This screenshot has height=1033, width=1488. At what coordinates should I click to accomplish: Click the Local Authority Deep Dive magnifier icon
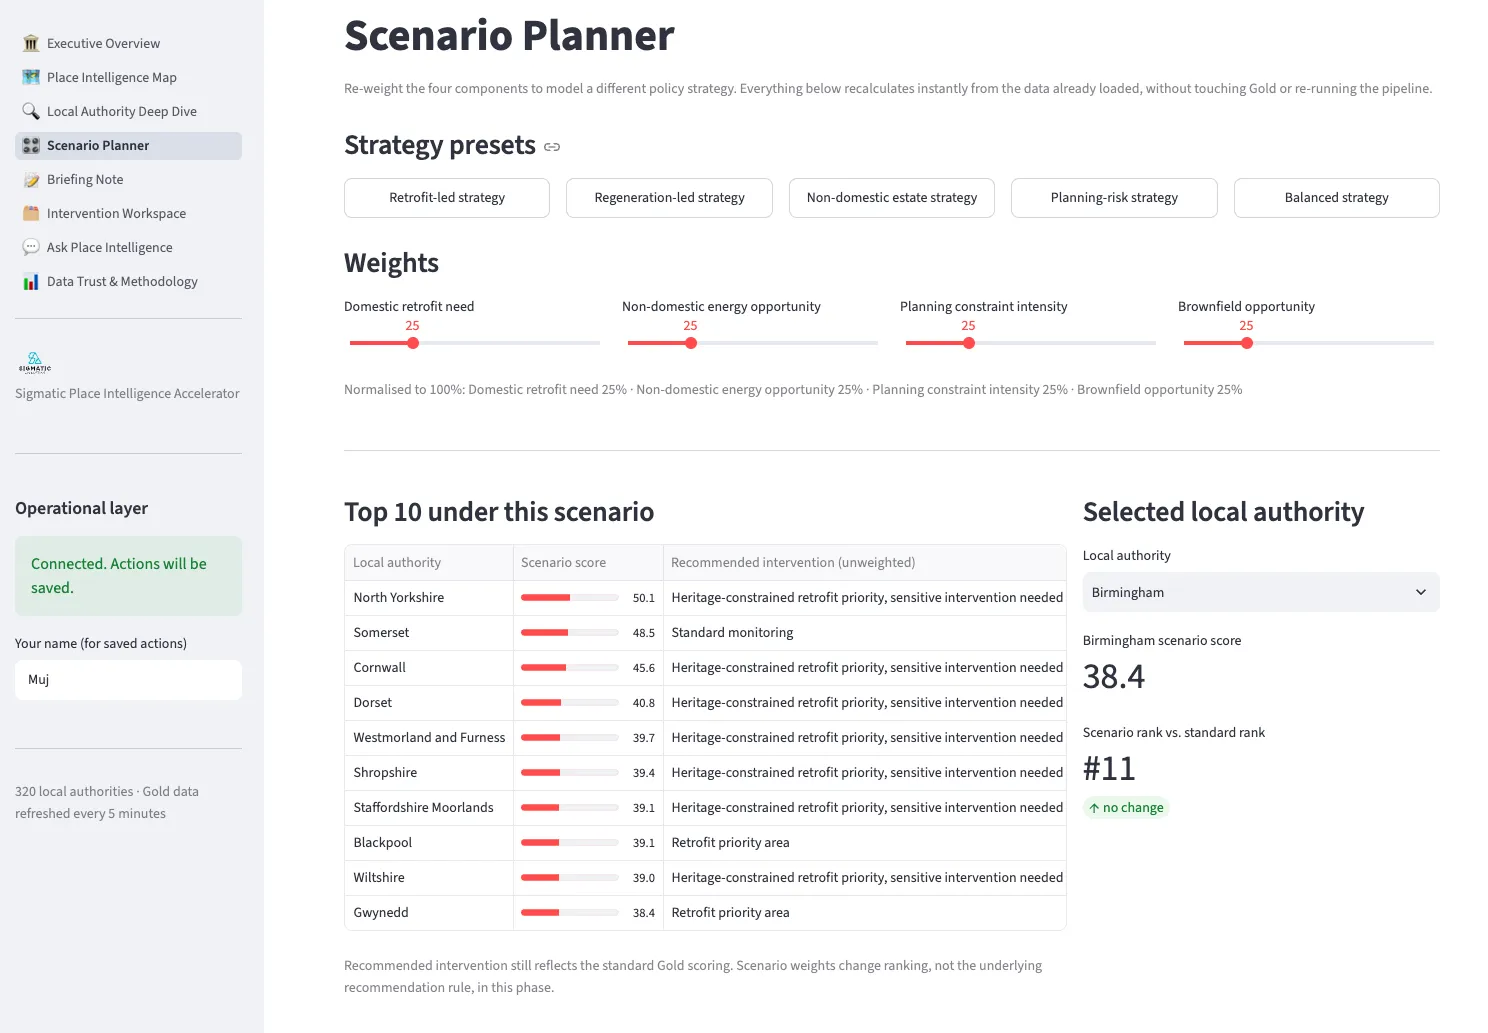point(31,111)
